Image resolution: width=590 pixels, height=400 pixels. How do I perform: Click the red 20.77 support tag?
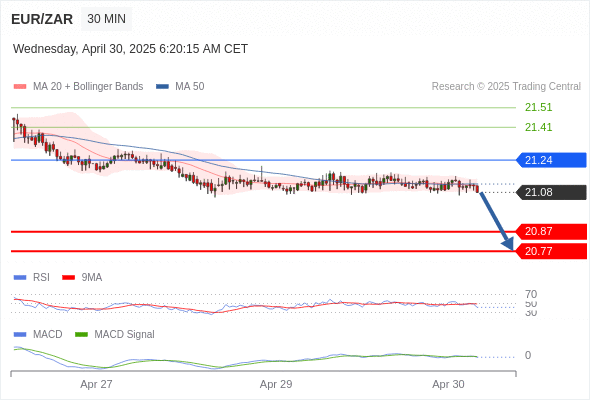click(x=551, y=251)
